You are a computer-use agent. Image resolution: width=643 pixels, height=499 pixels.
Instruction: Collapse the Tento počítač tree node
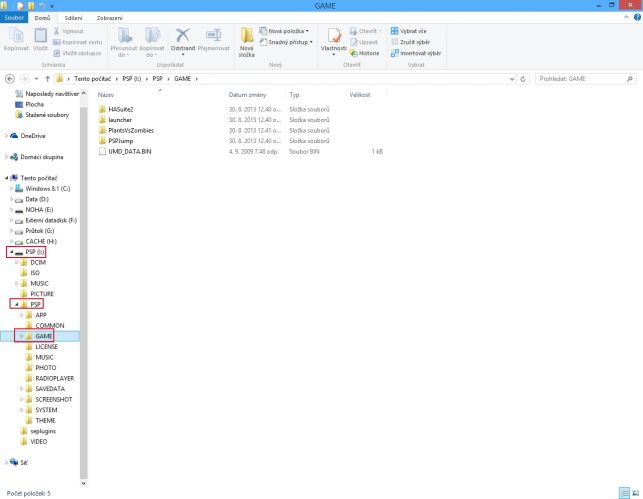tap(6, 178)
